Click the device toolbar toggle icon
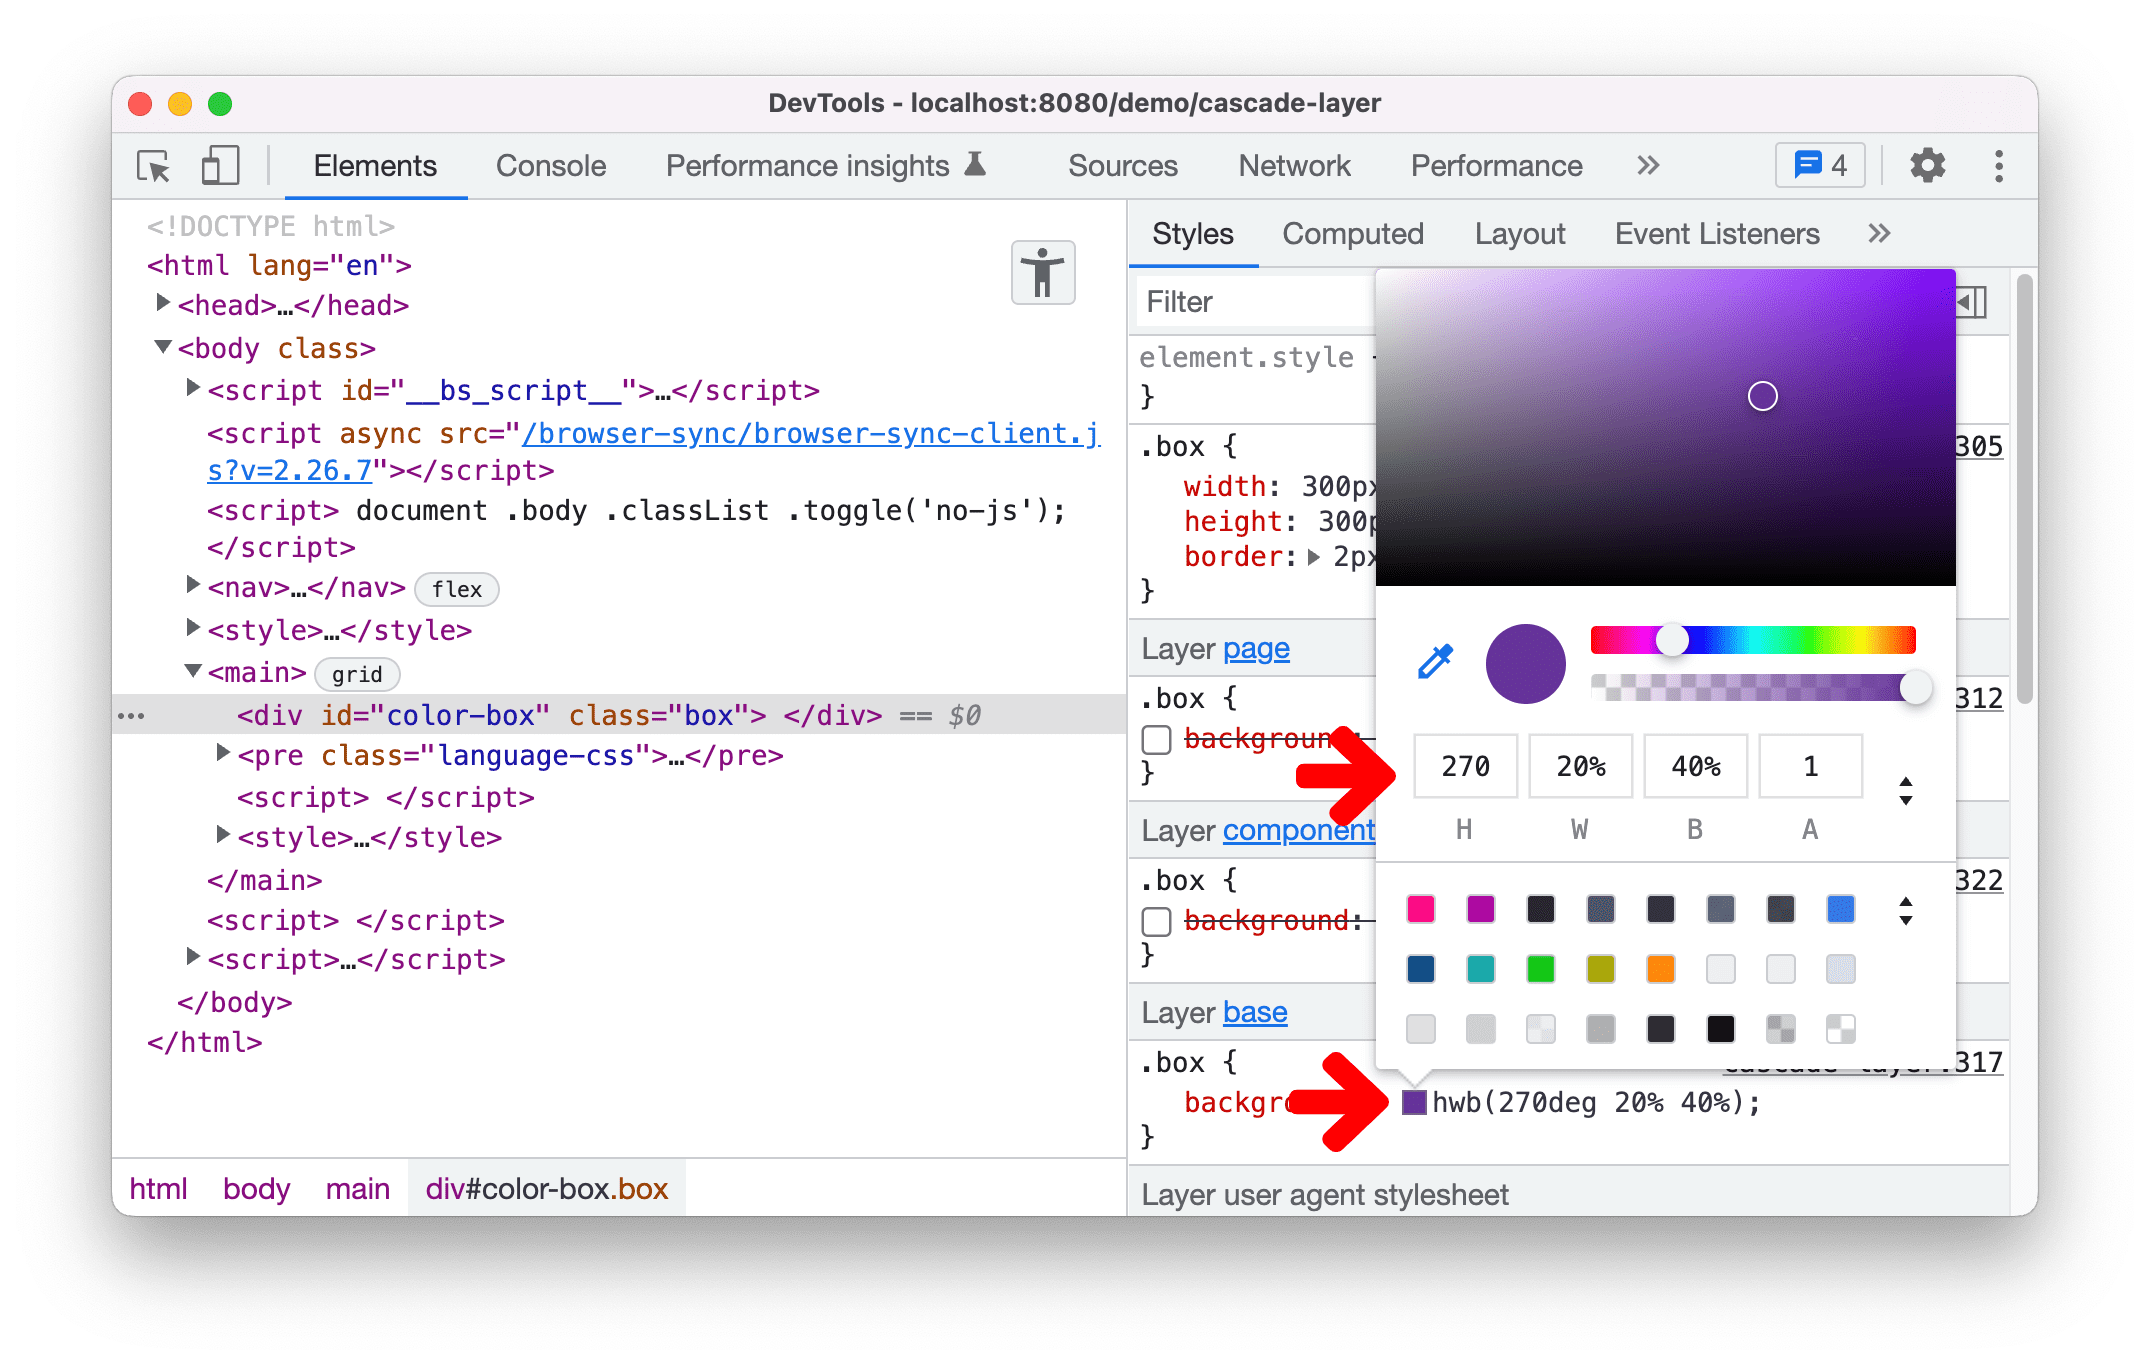 click(216, 166)
